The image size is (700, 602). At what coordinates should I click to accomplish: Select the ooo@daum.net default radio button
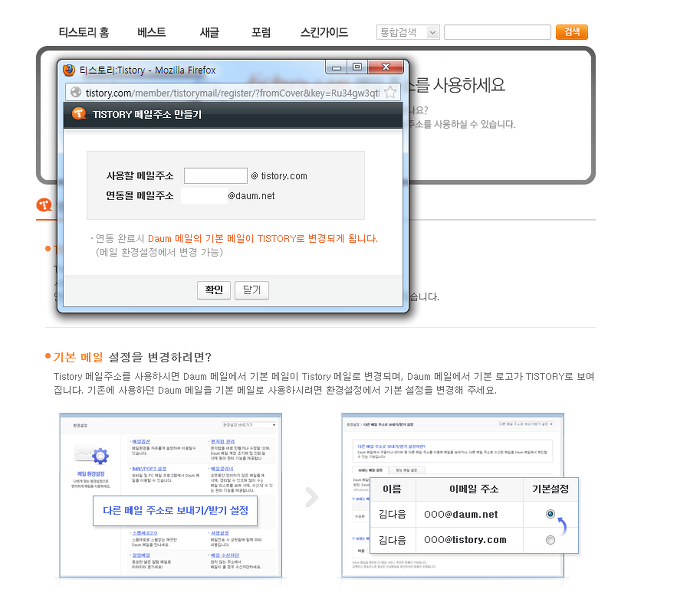tap(550, 514)
